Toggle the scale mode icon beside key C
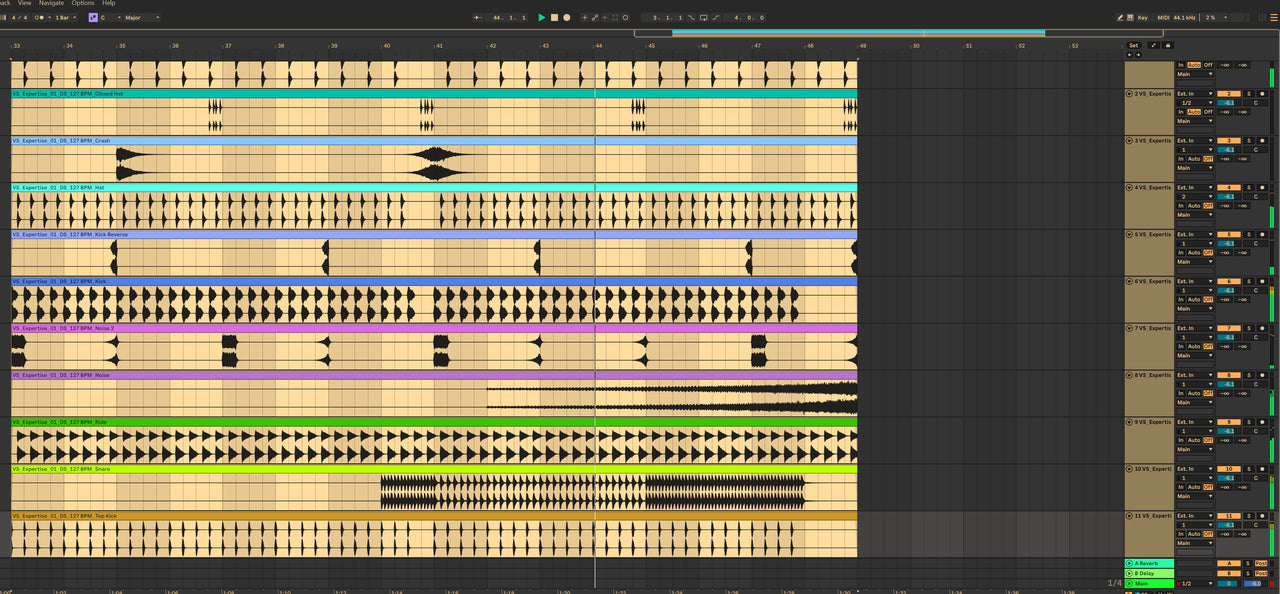 [x=93, y=17]
